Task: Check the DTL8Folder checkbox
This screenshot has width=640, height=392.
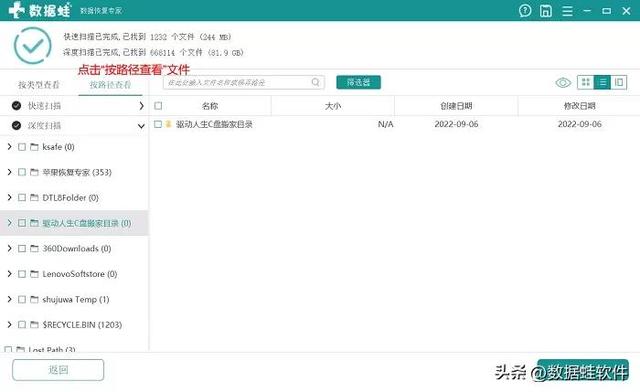Action: [22, 198]
